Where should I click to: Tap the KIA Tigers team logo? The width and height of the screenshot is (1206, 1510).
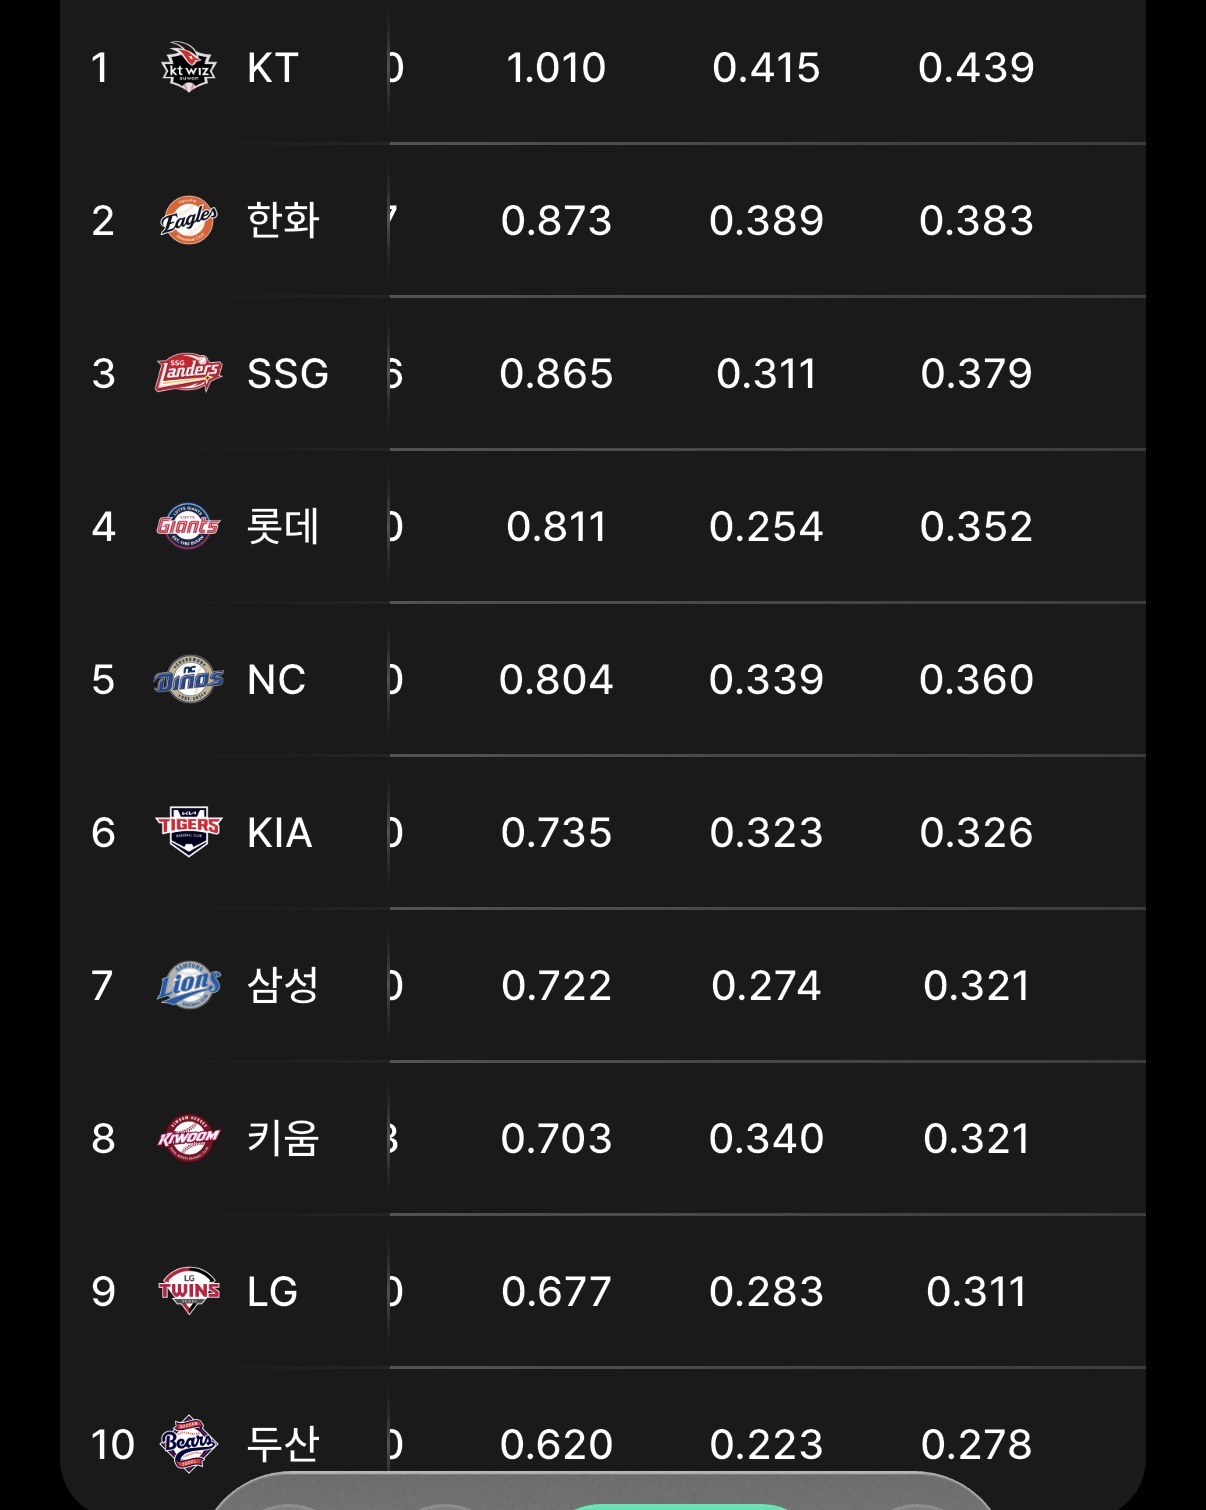(x=188, y=832)
